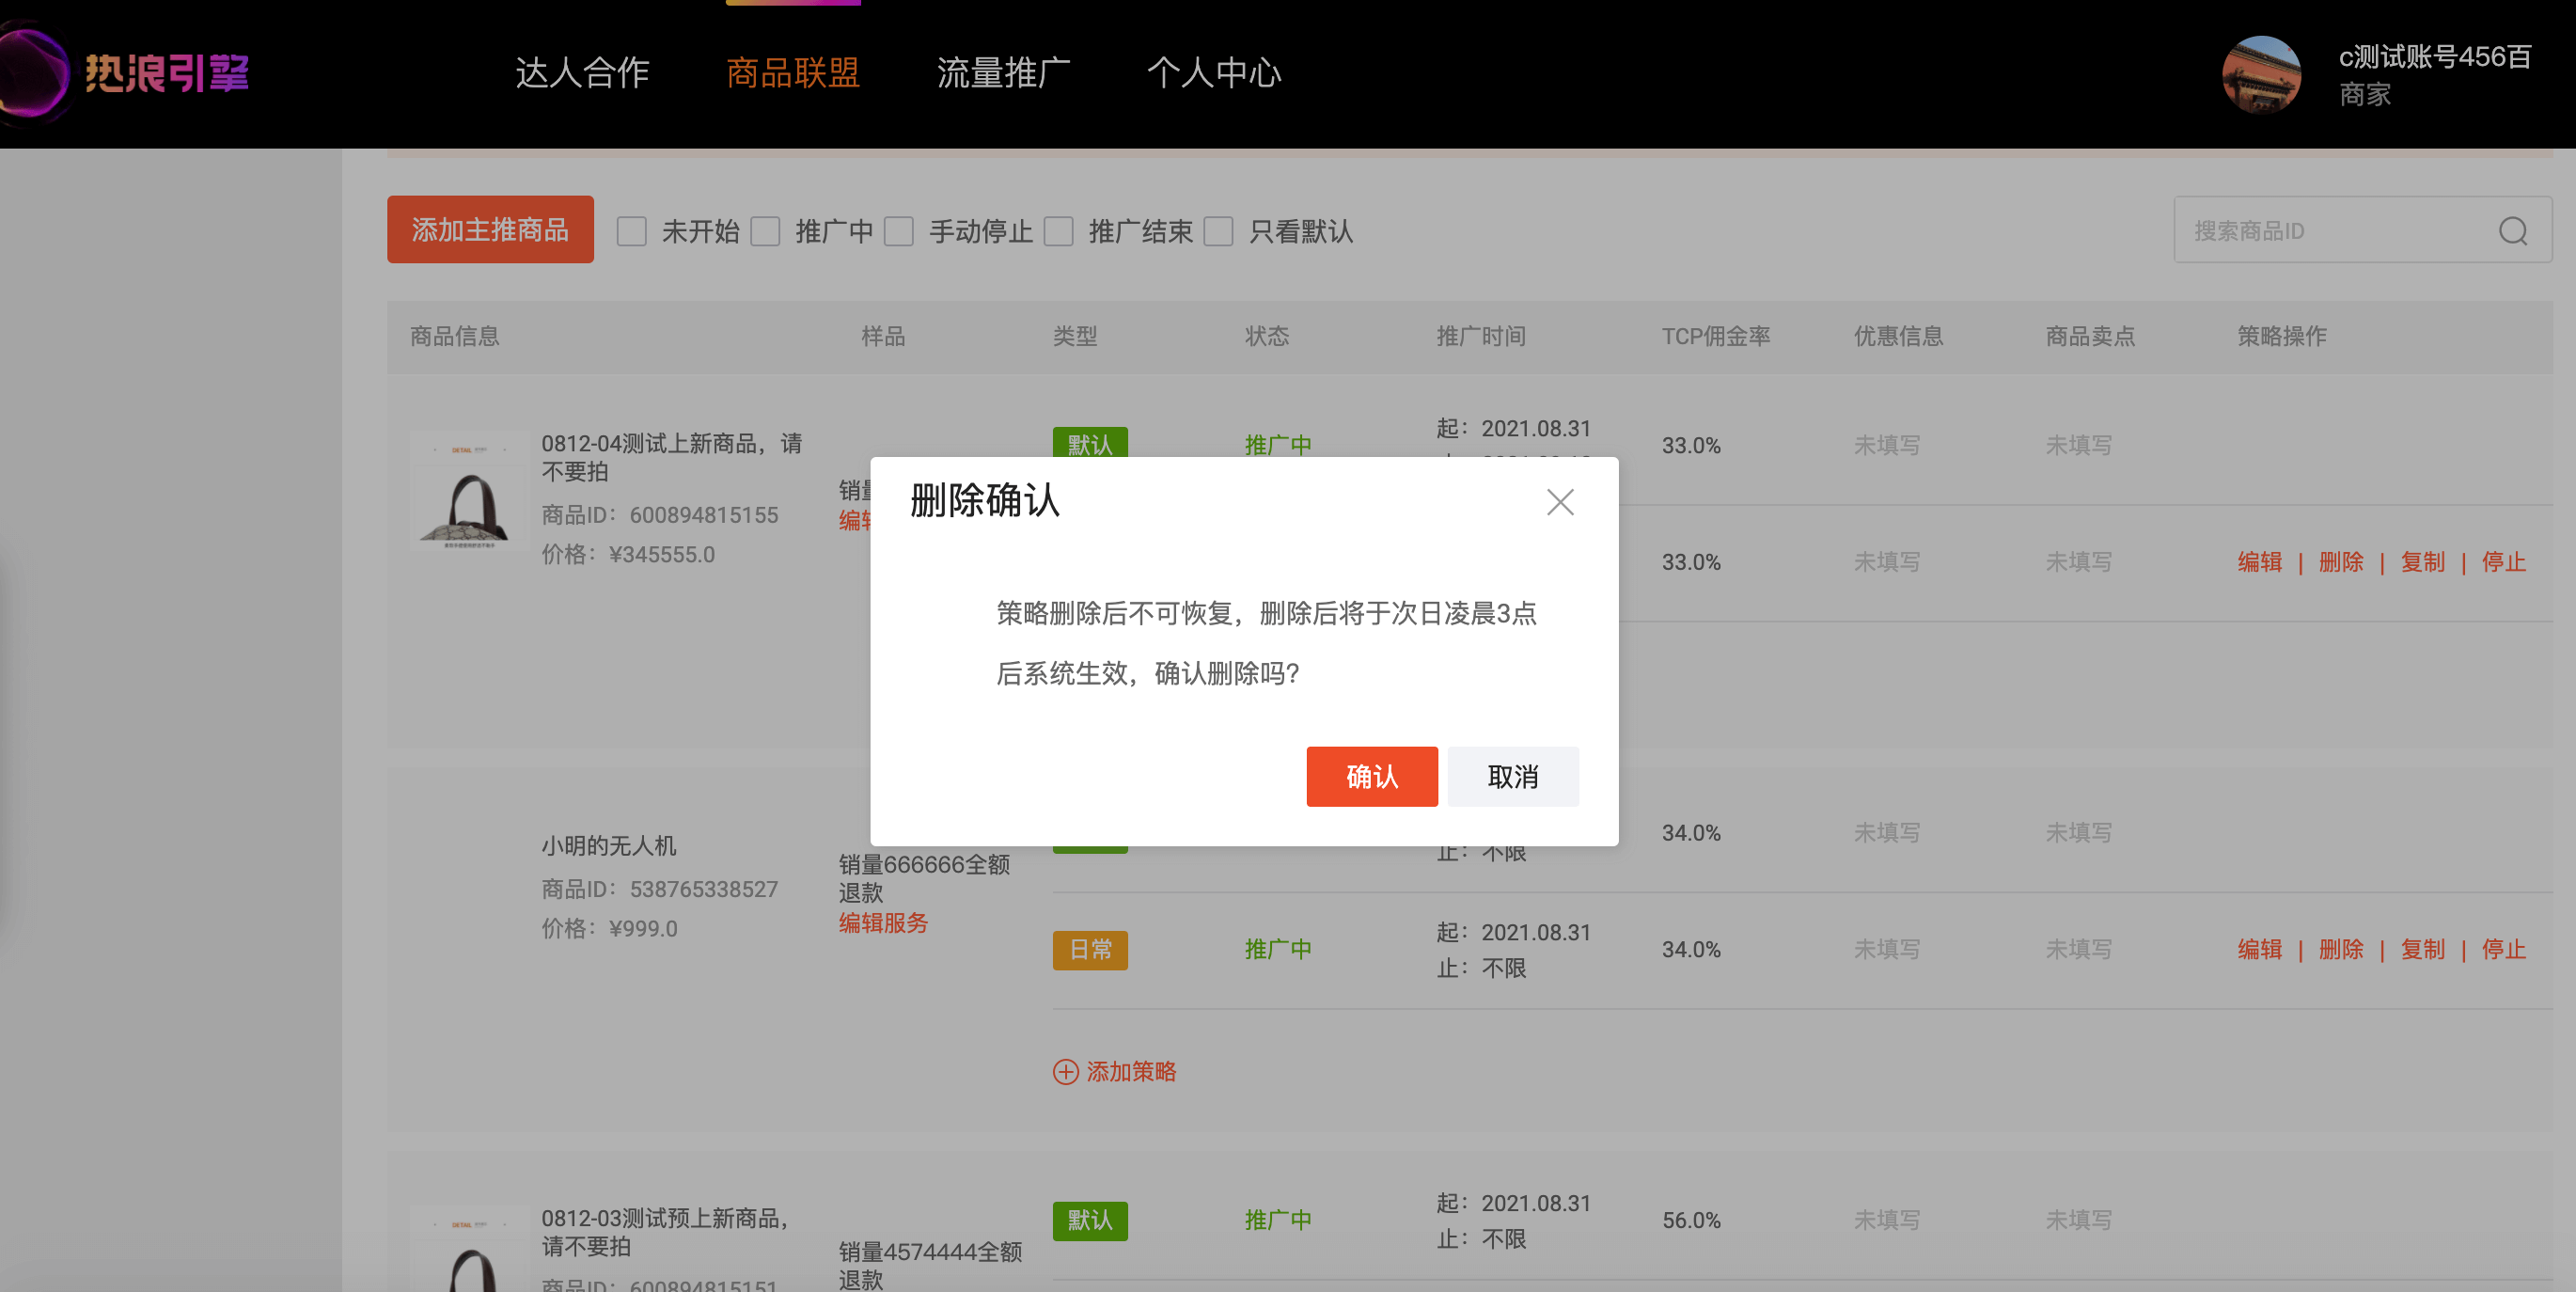Click the search magnifier icon
This screenshot has height=1292, width=2576.
point(2512,231)
